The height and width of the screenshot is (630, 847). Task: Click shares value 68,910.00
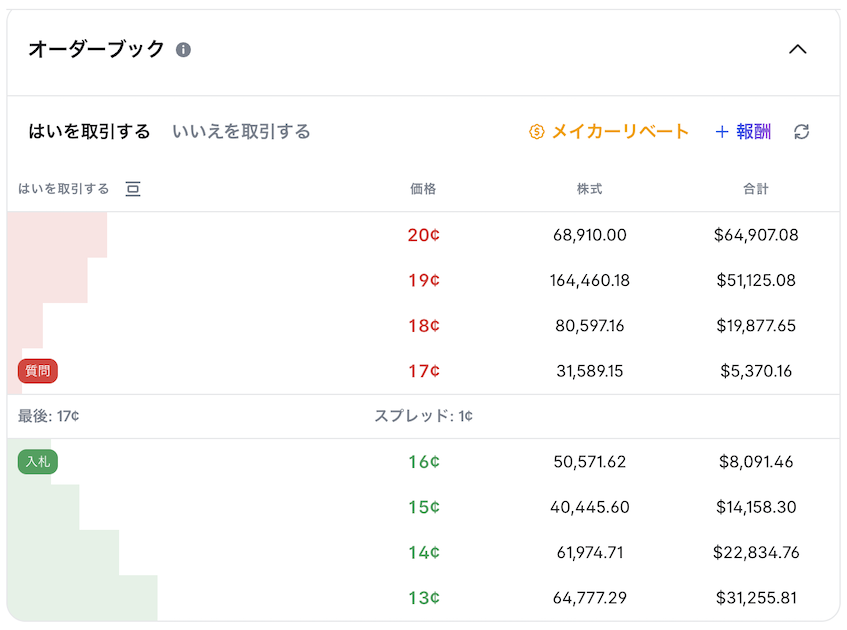pyautogui.click(x=589, y=235)
